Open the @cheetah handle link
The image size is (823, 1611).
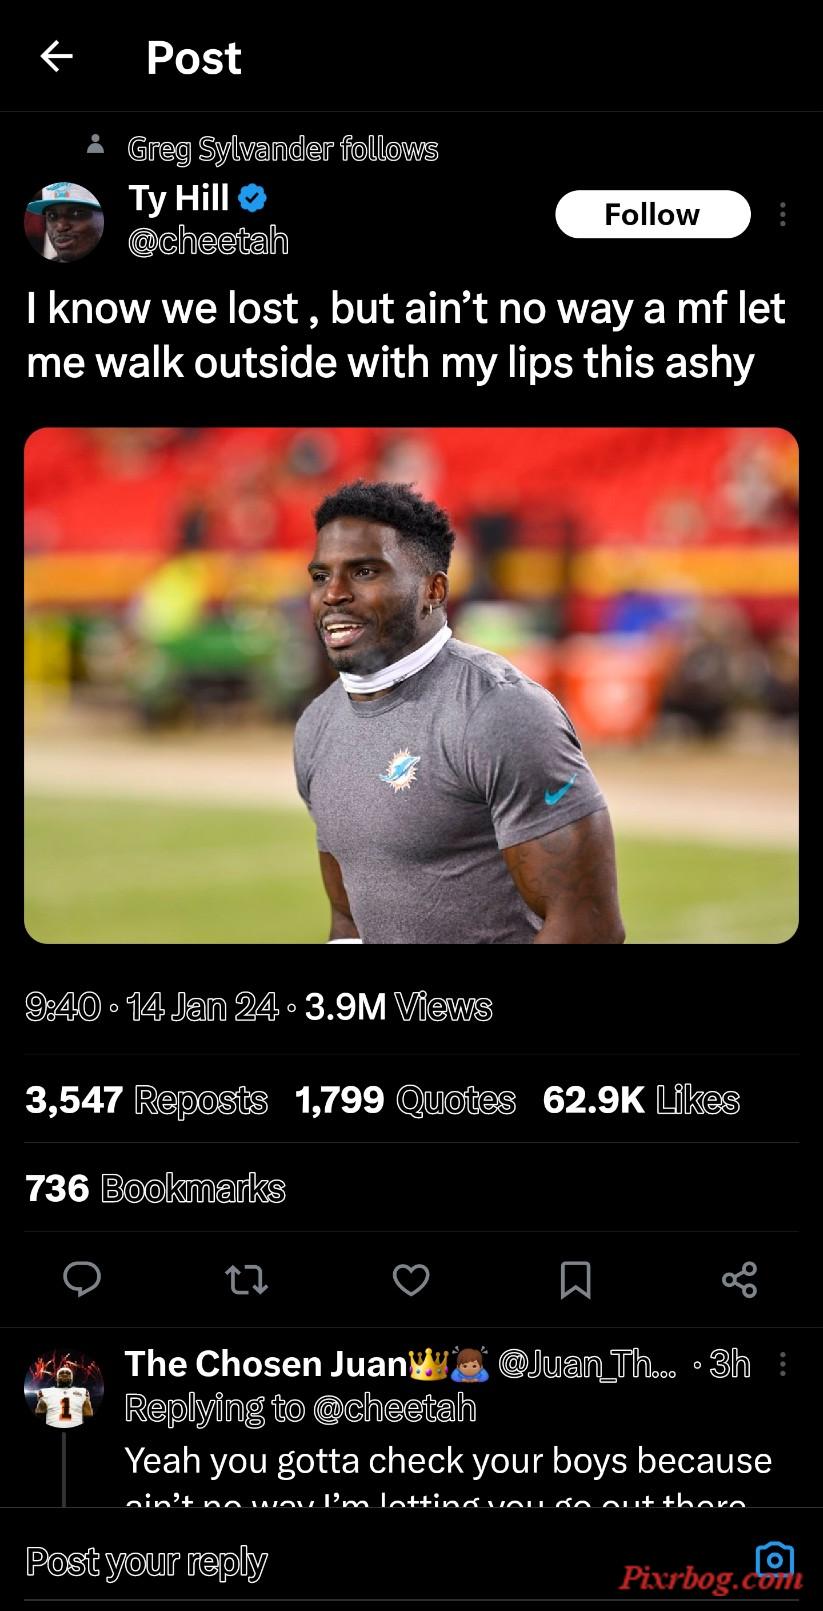[208, 241]
